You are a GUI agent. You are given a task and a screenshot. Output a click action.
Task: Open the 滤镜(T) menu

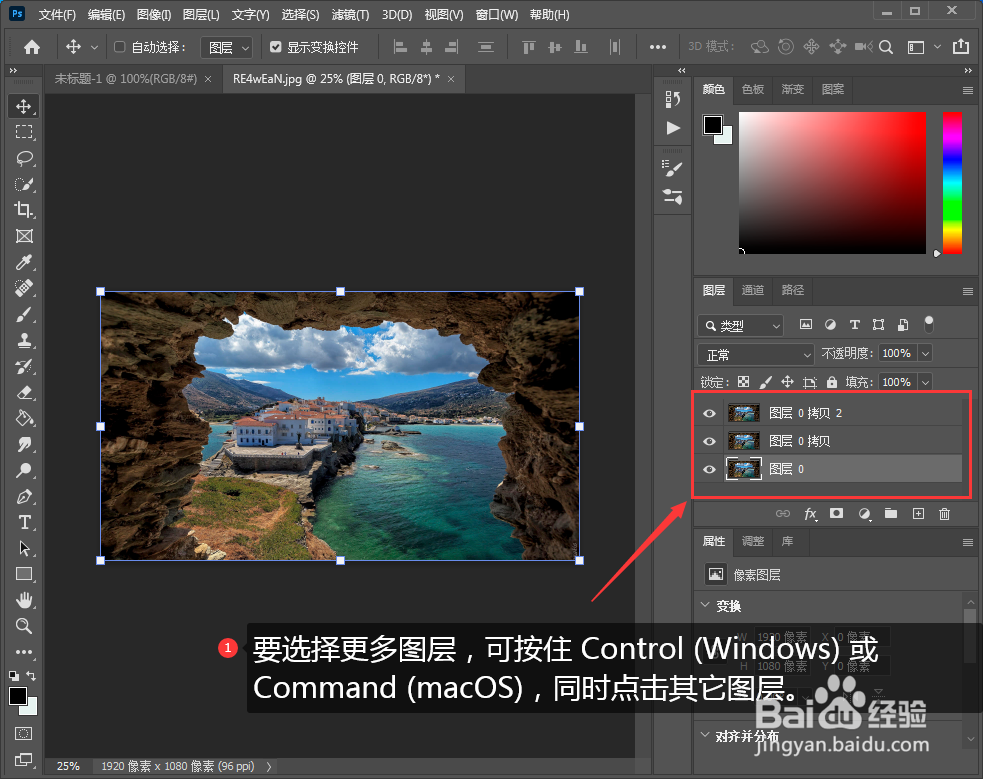click(350, 14)
